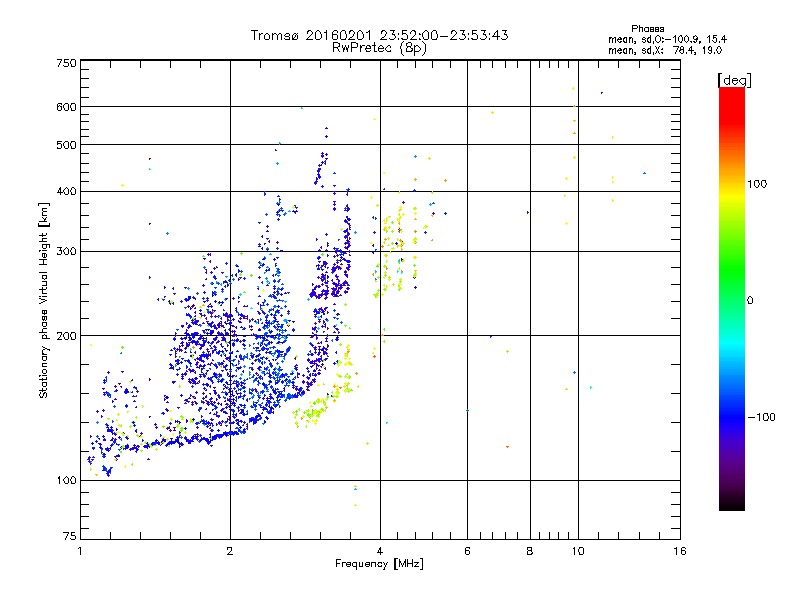Click the x-axis label '1'
800x600 pixels.
80,551
